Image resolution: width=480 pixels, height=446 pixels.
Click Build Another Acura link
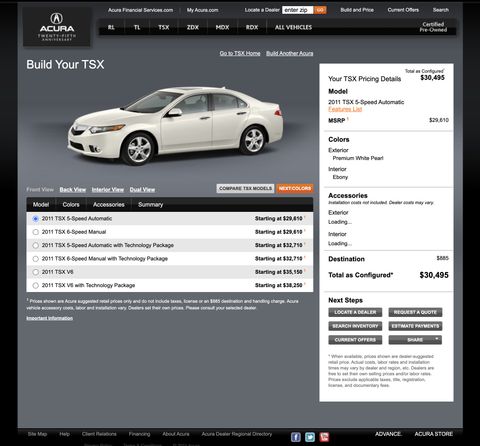pyautogui.click(x=290, y=53)
